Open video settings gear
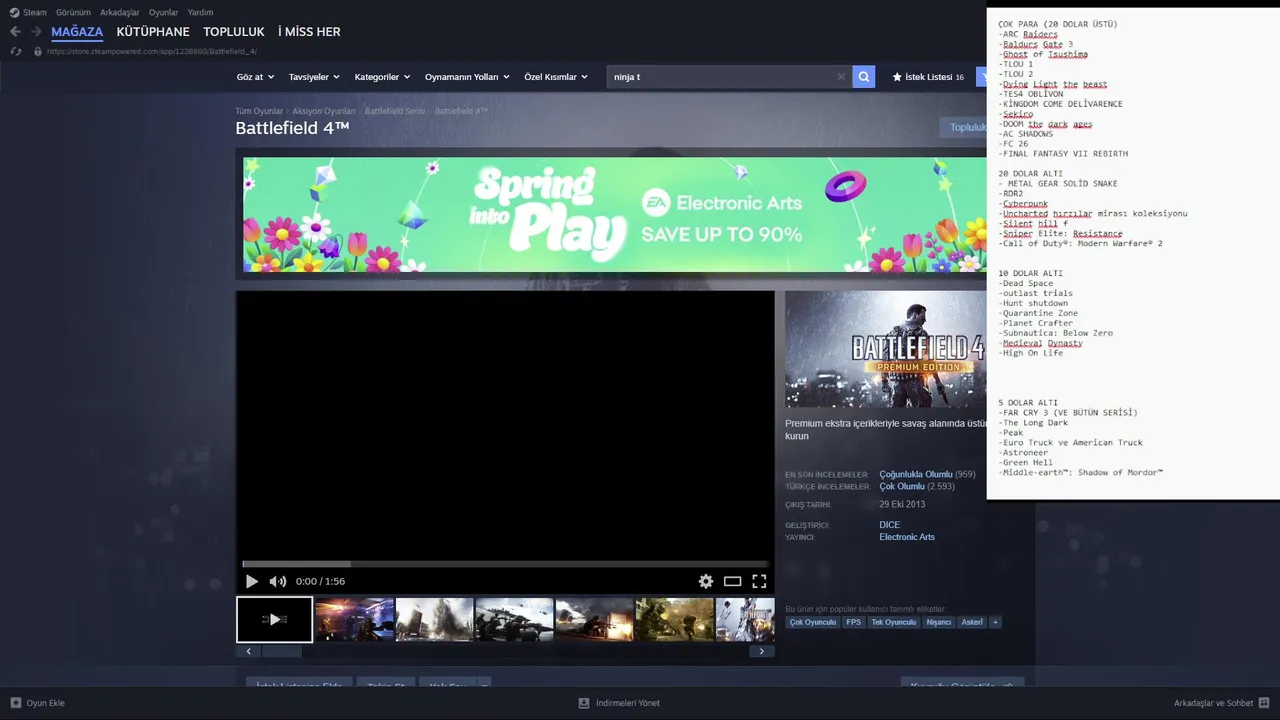Image resolution: width=1280 pixels, height=720 pixels. tap(706, 581)
